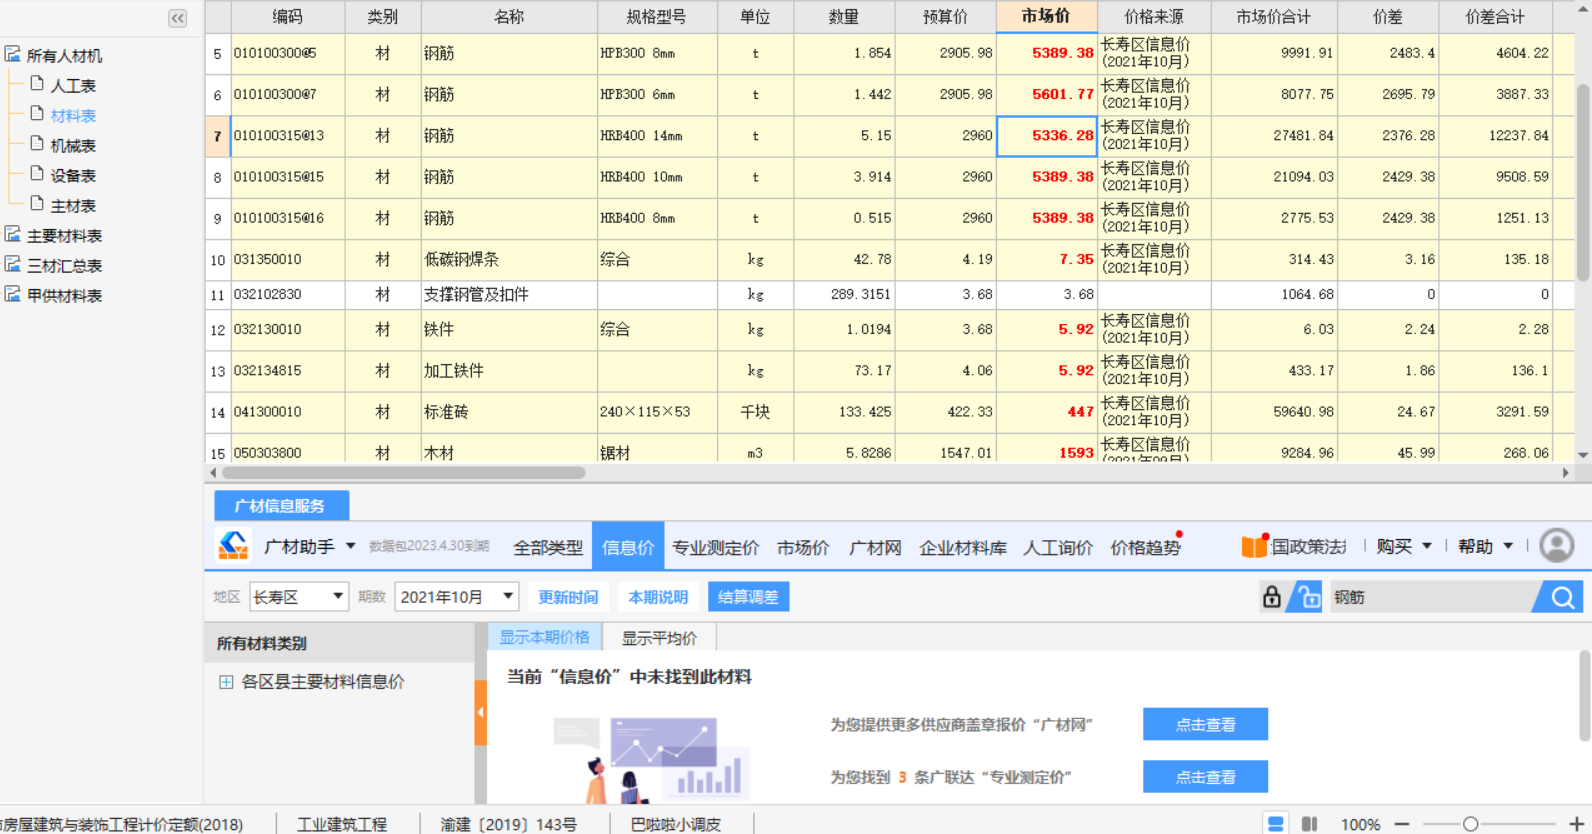
Task: Select row 7 header
Action: [x=217, y=136]
